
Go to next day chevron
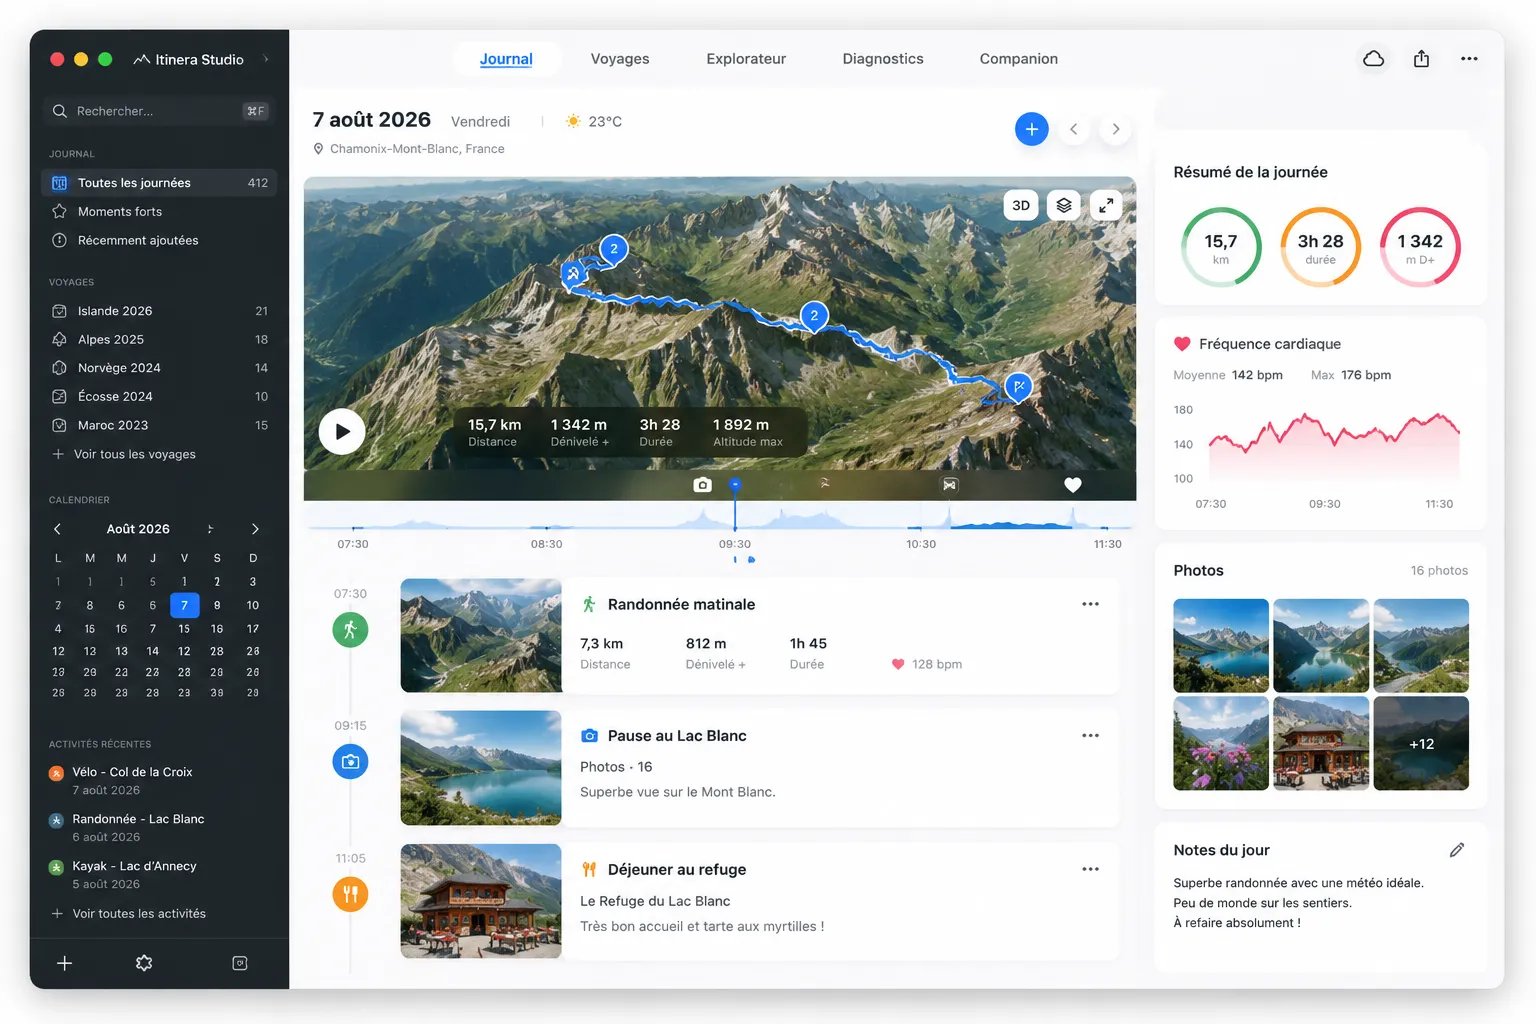point(1116,129)
